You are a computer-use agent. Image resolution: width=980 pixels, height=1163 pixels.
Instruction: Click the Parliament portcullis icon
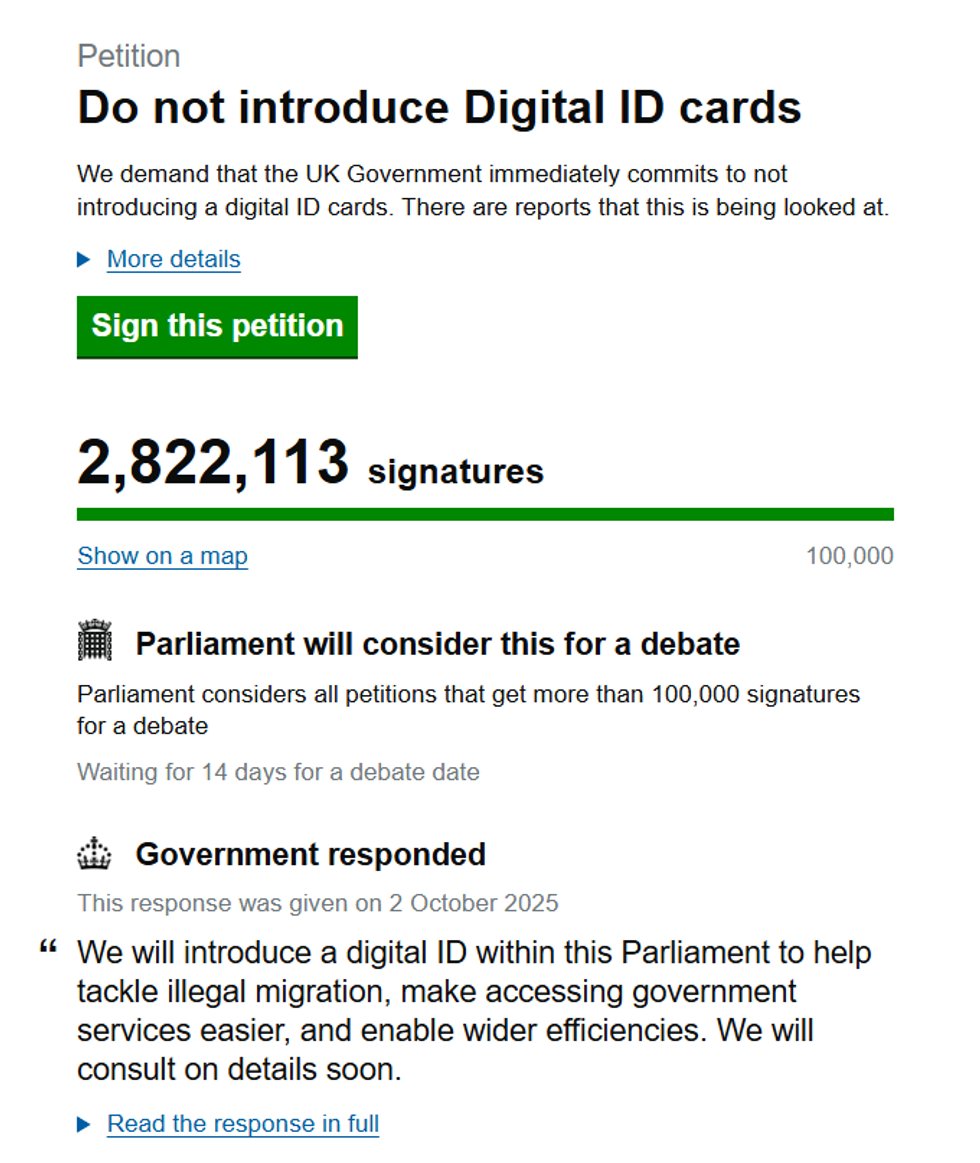click(94, 641)
